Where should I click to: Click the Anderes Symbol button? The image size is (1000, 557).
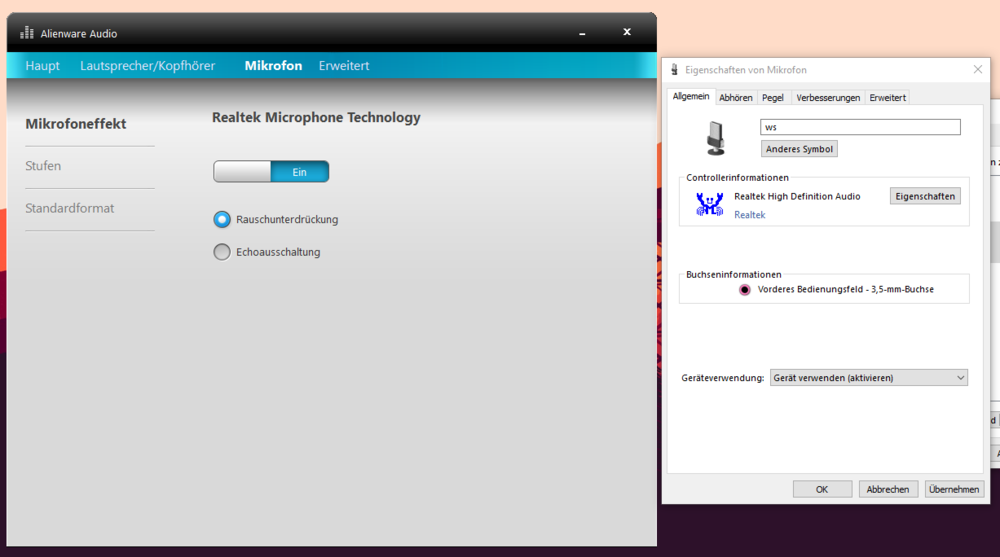(x=799, y=149)
